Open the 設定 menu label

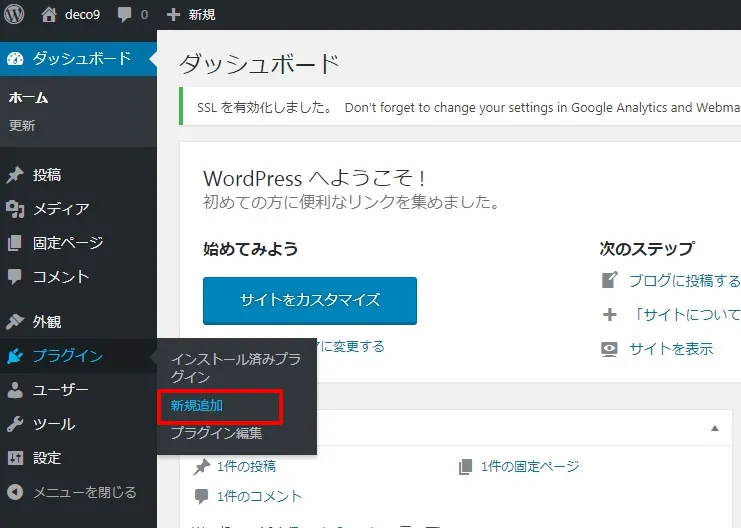47,458
